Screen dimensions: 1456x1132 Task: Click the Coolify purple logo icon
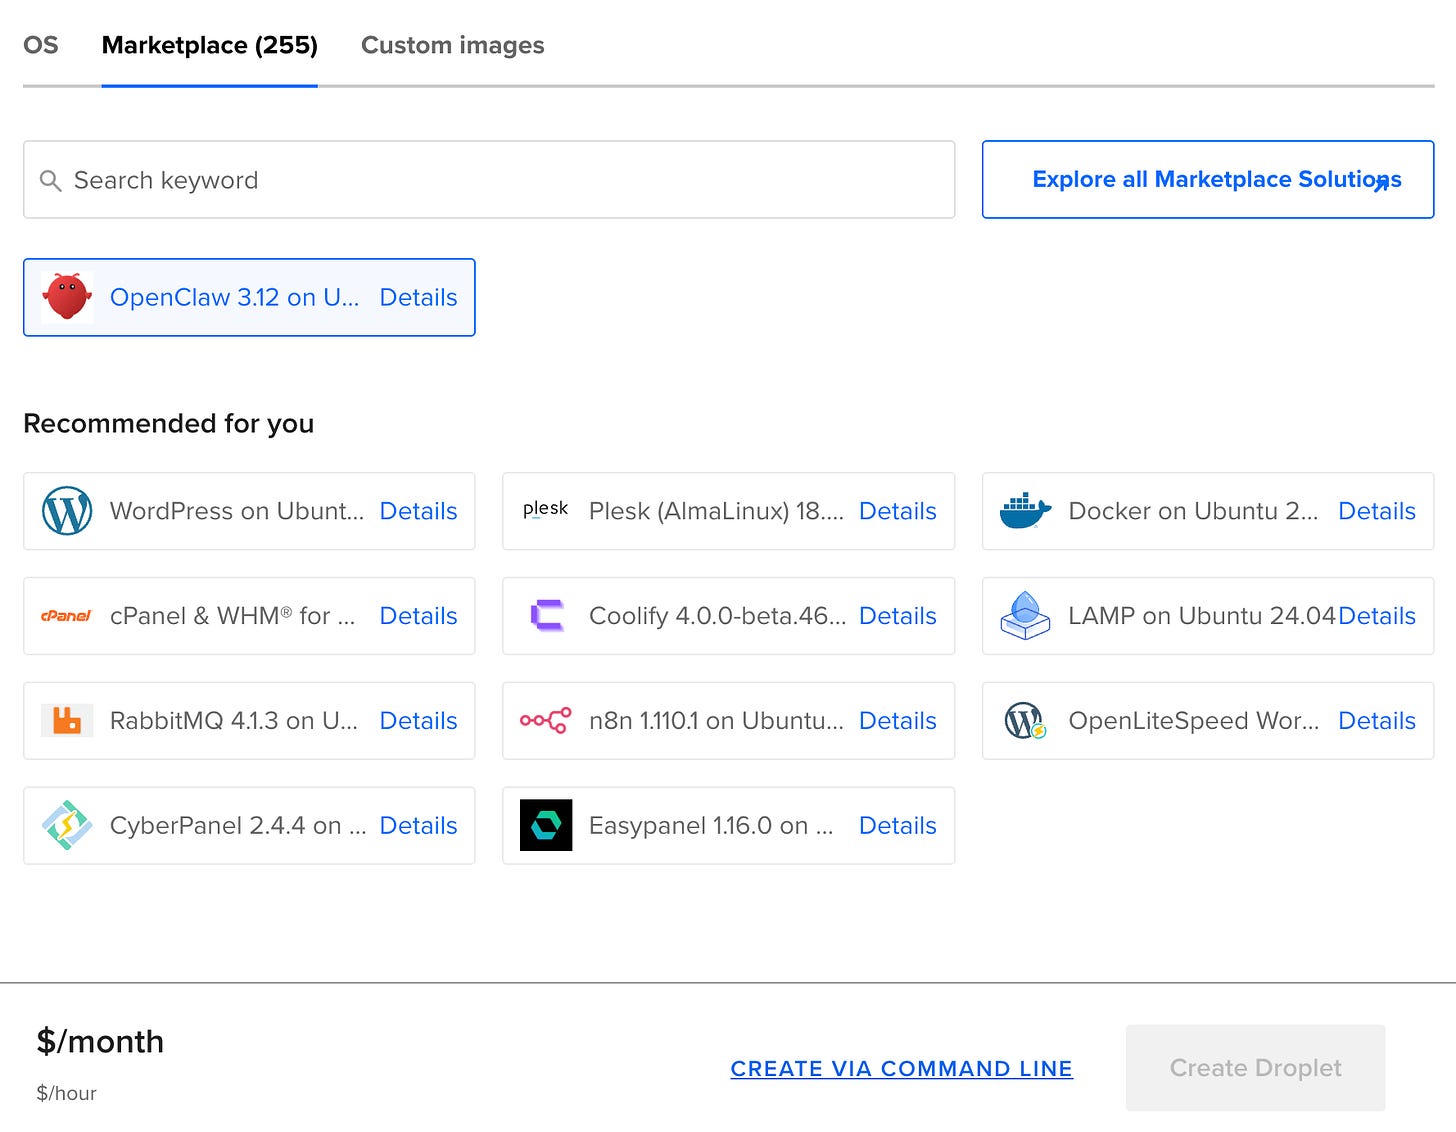[547, 616]
